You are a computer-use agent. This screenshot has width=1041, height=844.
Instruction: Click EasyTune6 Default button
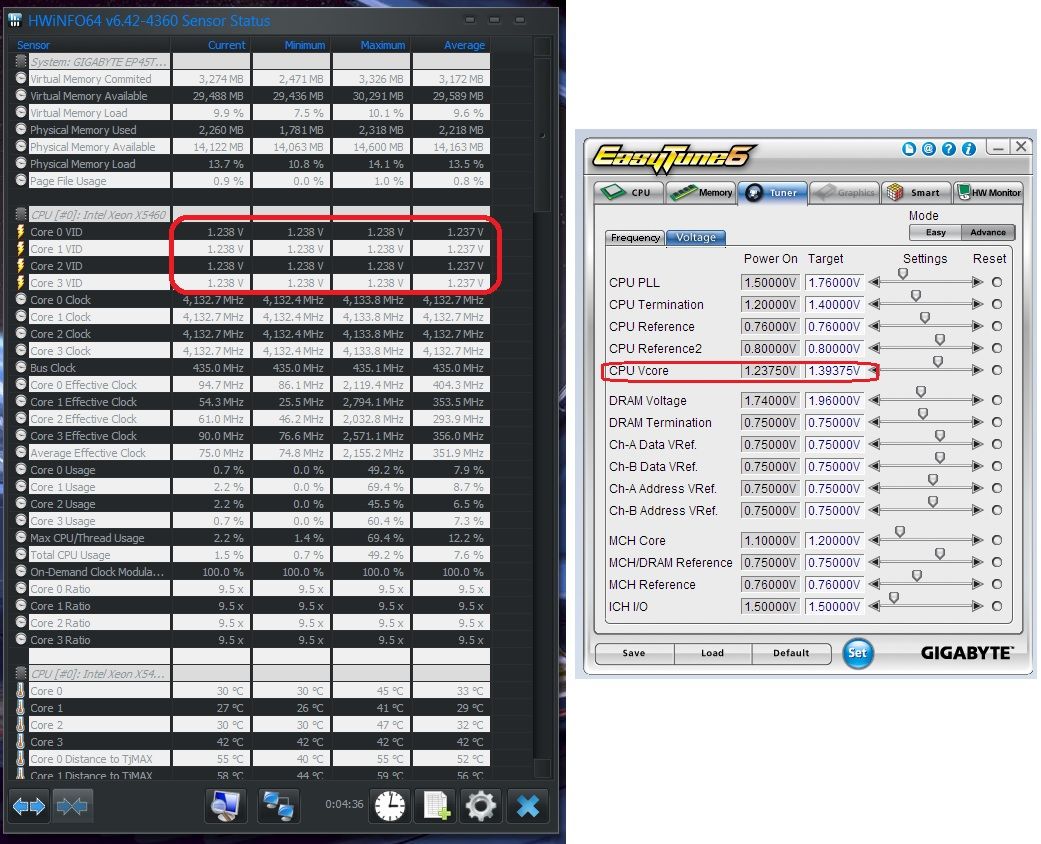click(791, 653)
